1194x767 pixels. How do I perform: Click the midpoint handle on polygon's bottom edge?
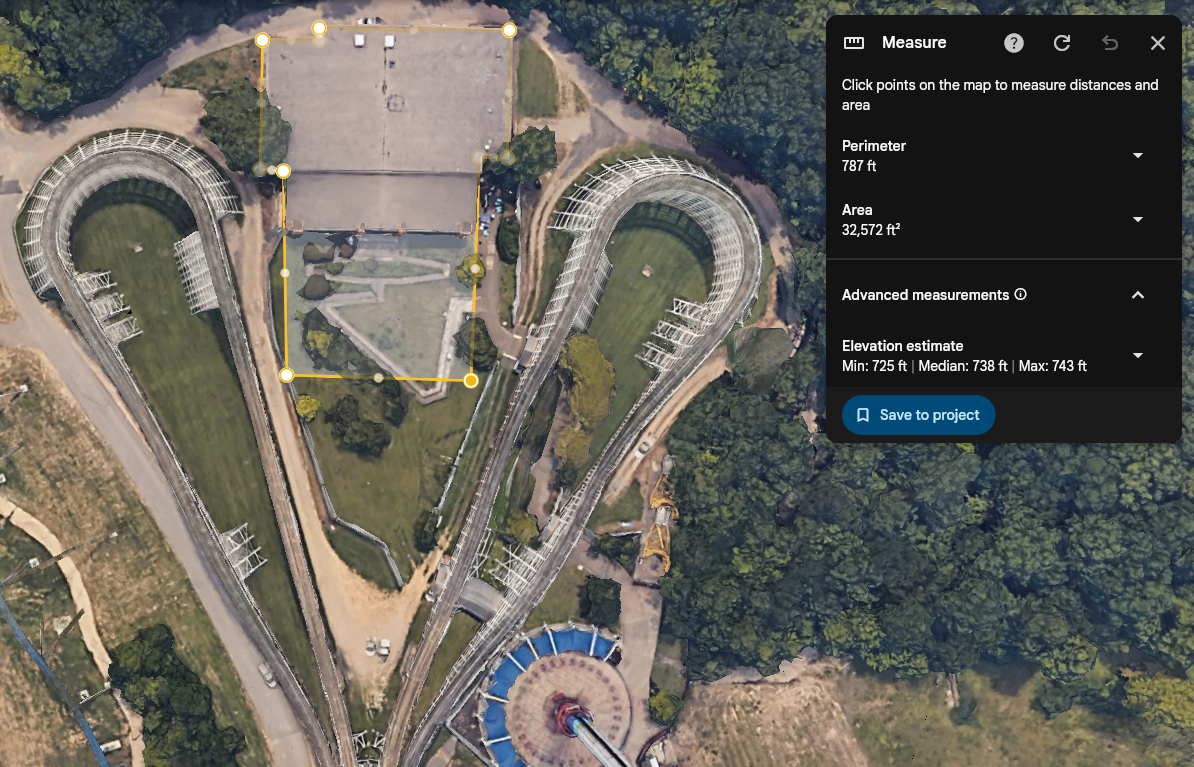coord(378,378)
